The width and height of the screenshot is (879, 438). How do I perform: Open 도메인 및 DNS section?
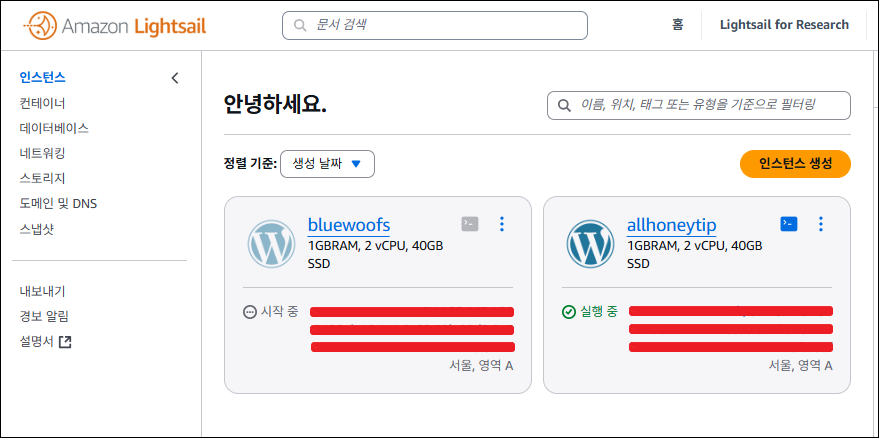58,204
